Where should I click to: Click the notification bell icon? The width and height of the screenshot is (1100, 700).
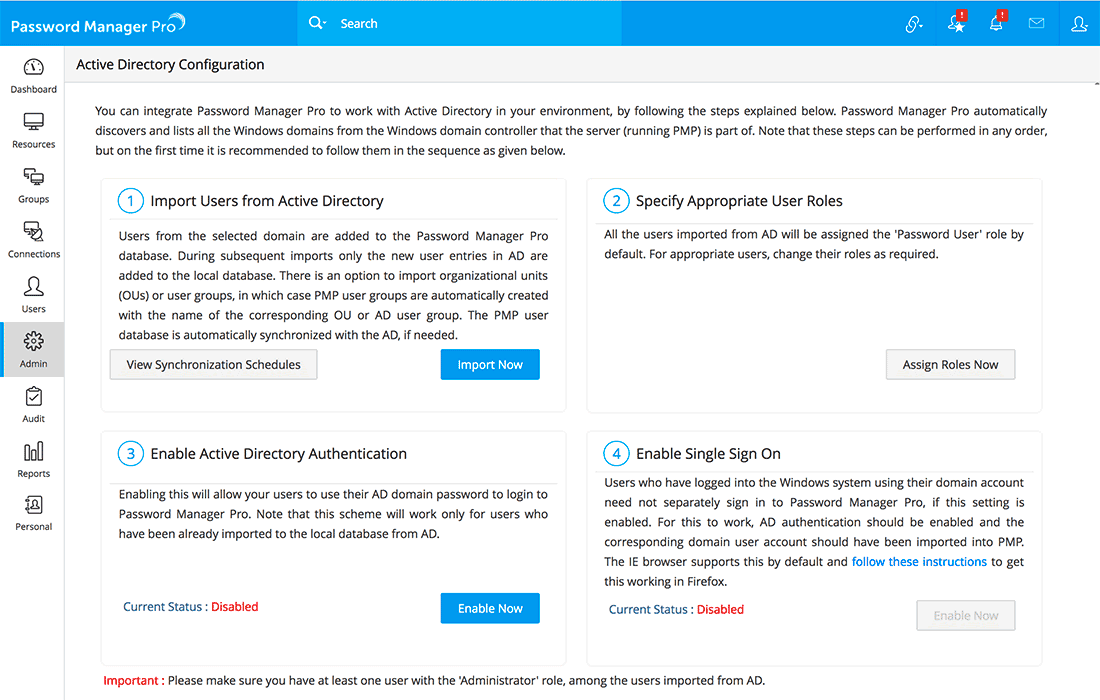996,24
